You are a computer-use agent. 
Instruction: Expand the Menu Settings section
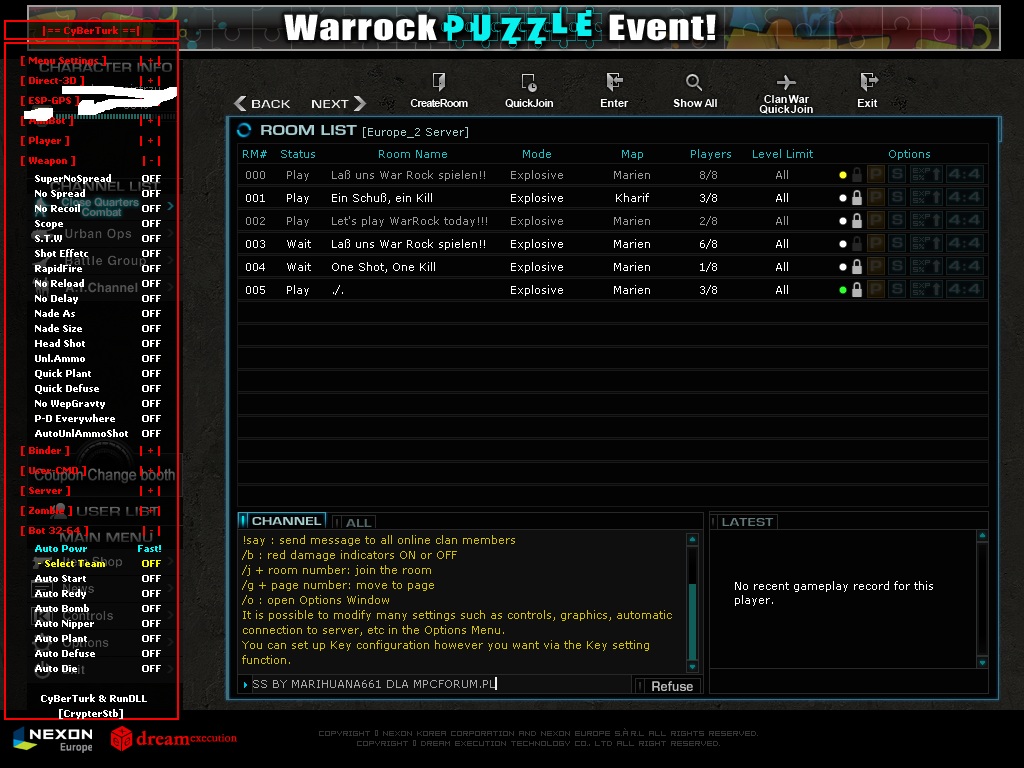click(150, 61)
